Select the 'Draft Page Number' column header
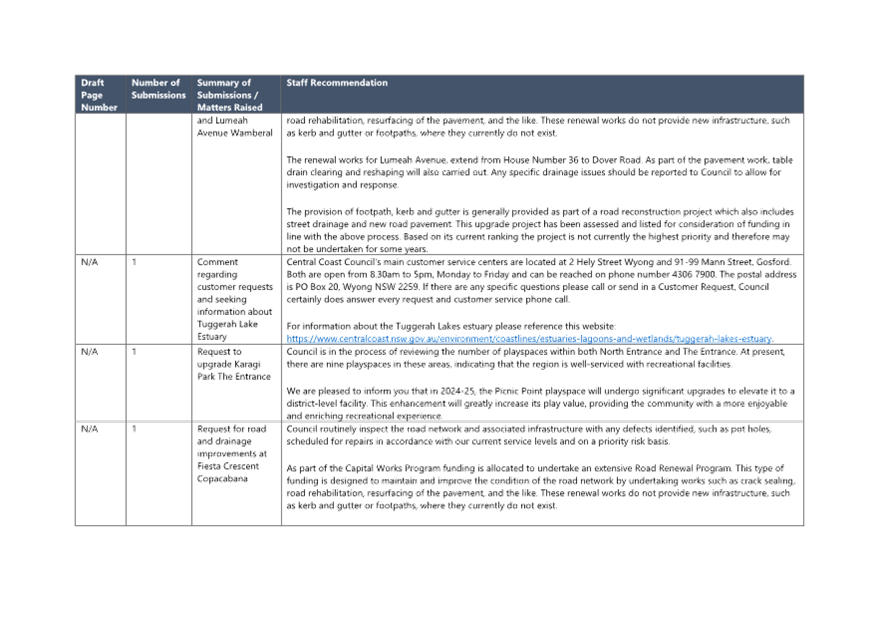 coord(100,95)
